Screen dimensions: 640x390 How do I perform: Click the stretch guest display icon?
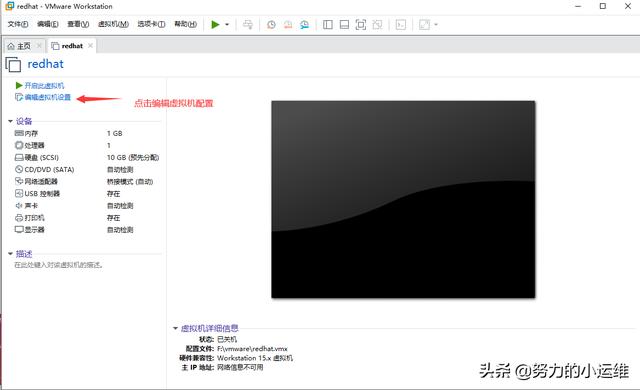pos(424,24)
